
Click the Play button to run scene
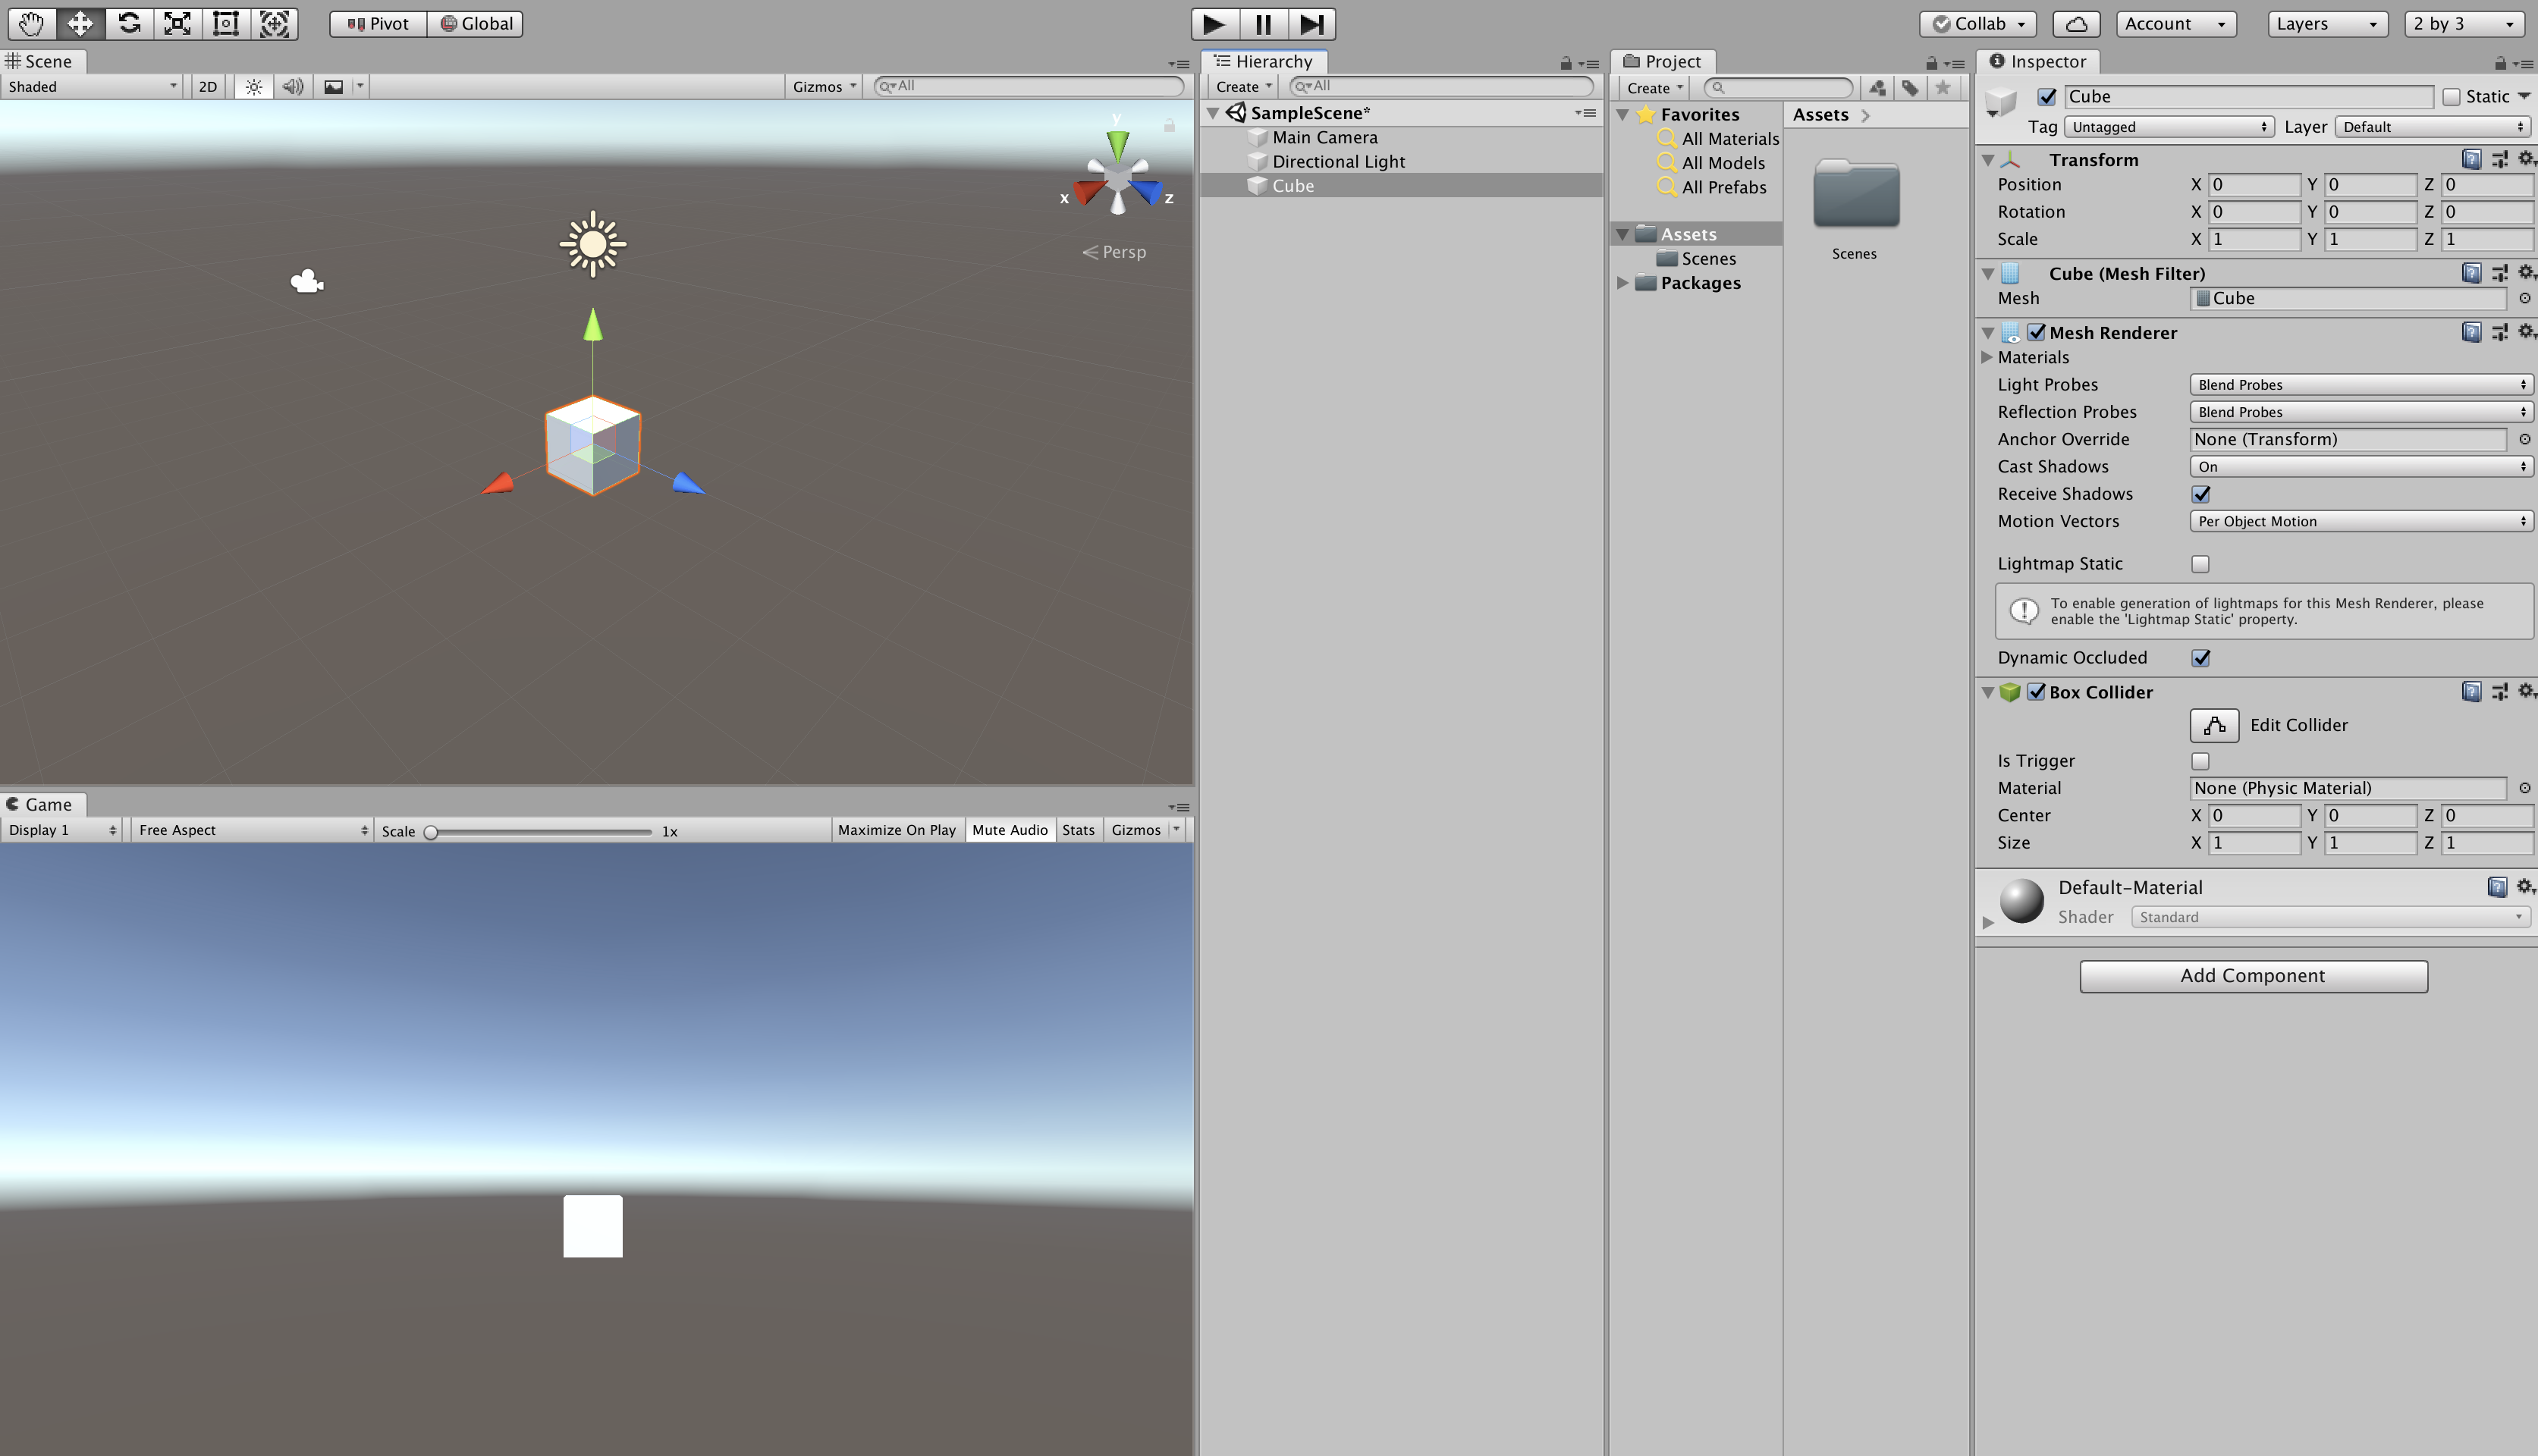[x=1215, y=23]
